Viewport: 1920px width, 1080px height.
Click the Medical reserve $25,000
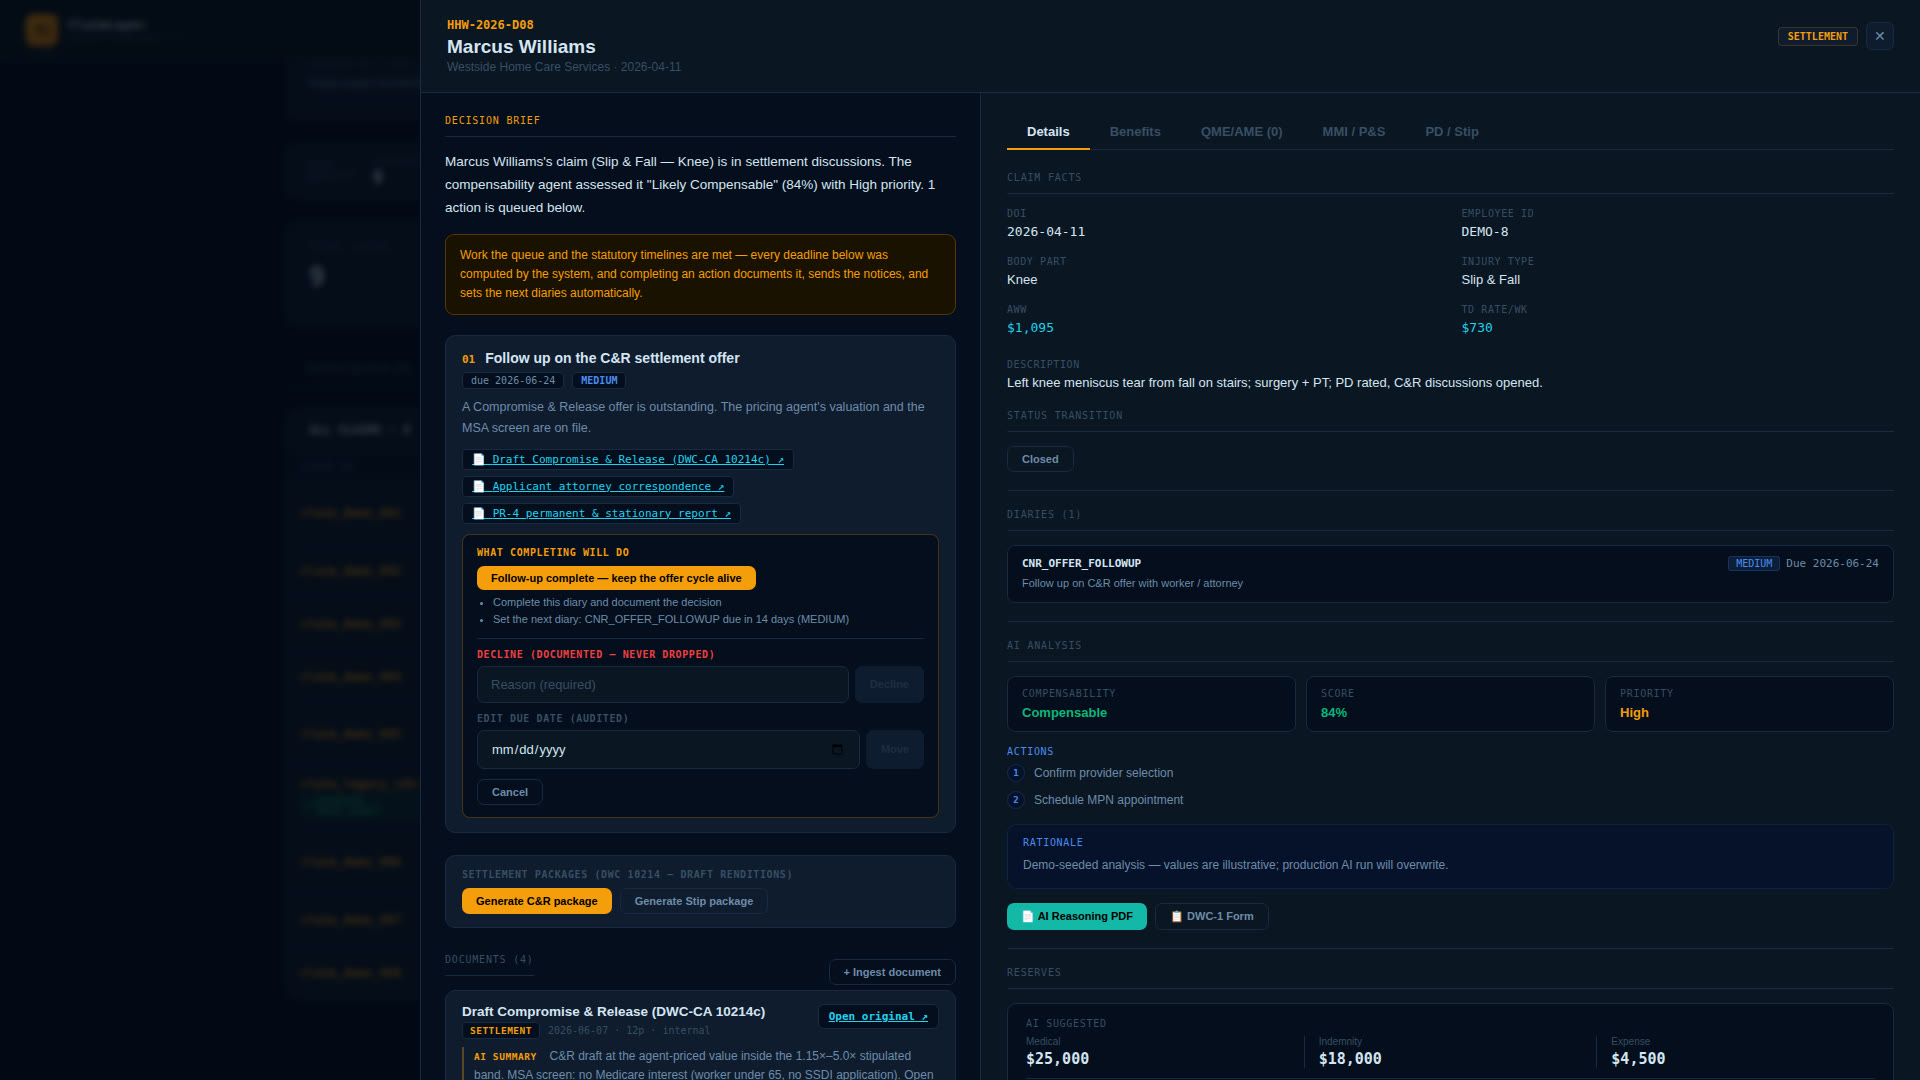[x=1058, y=1059]
